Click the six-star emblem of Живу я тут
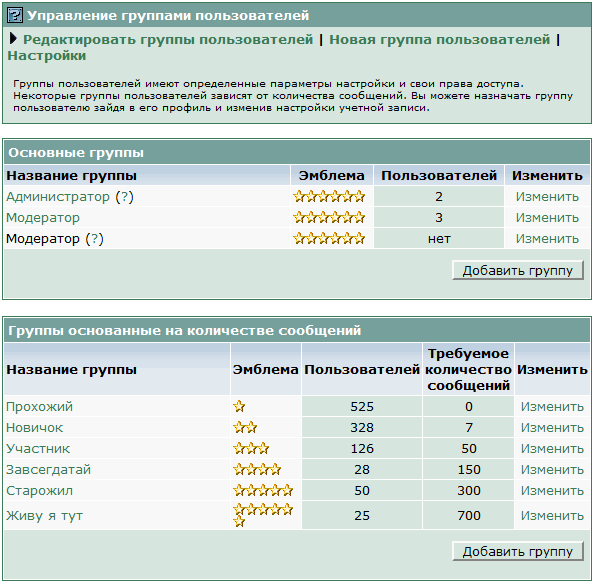This screenshot has width=598, height=586. click(x=263, y=515)
